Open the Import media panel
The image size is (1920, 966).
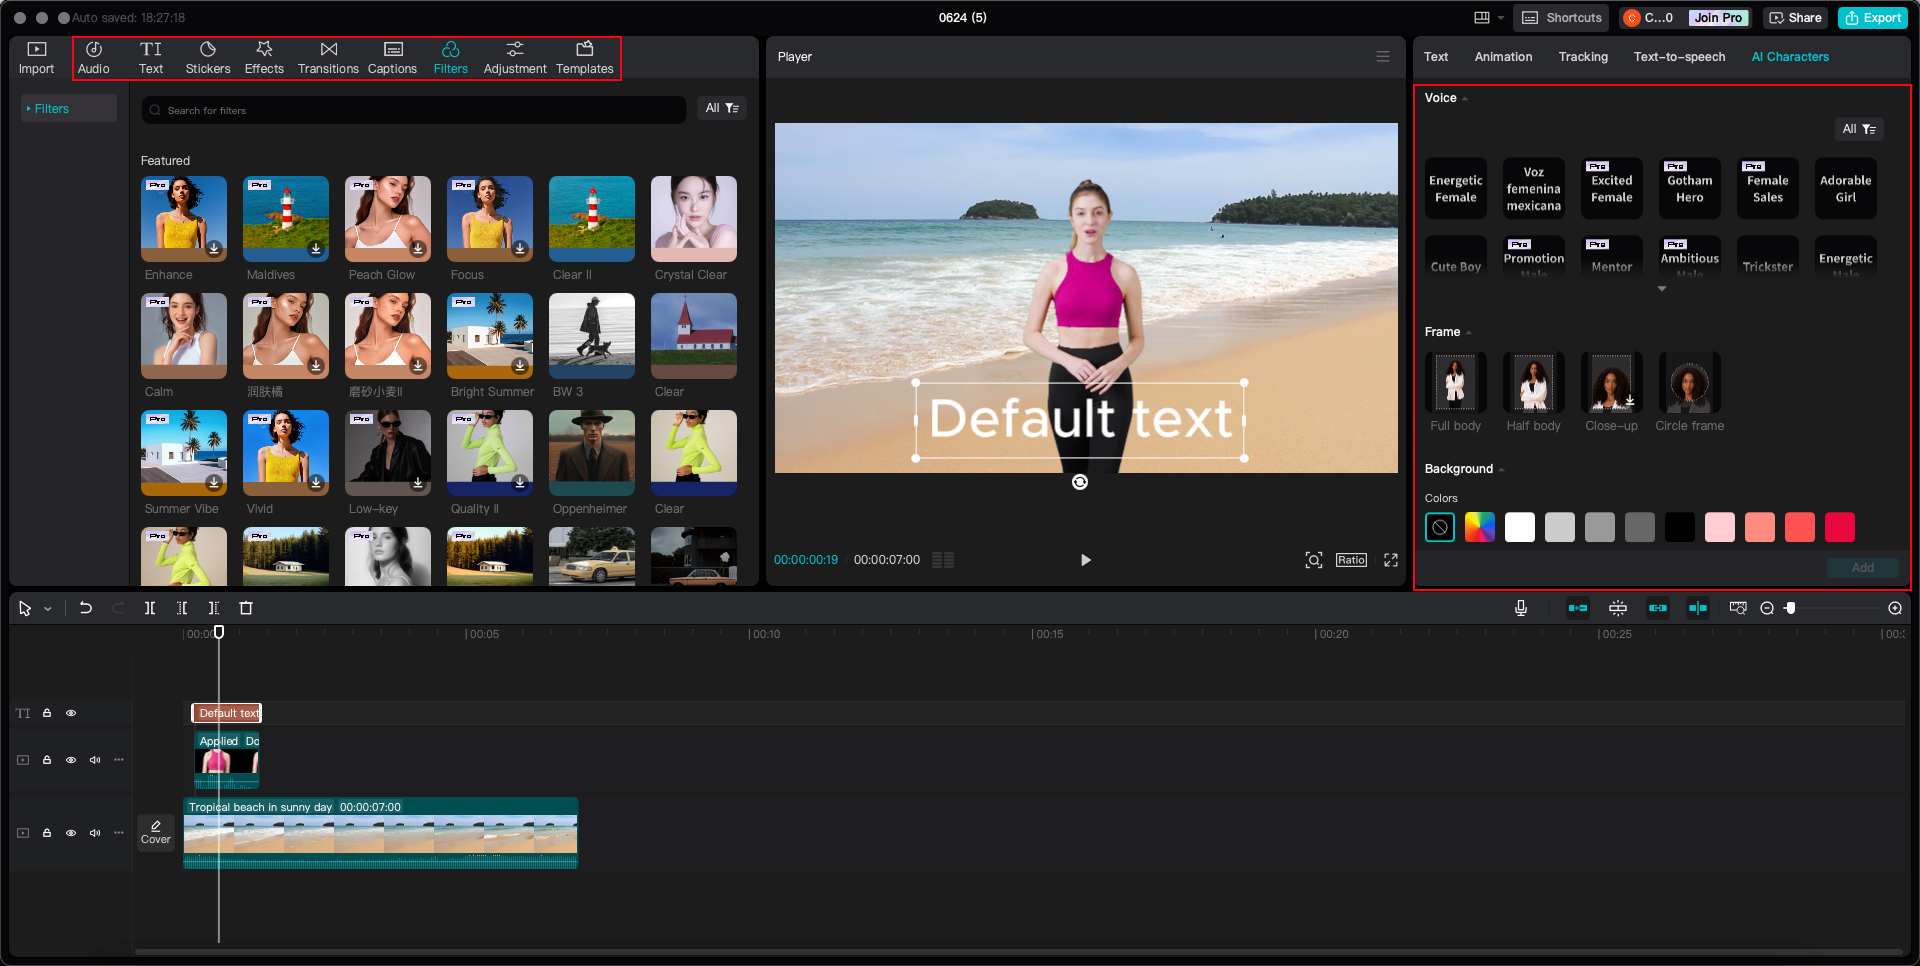36,58
